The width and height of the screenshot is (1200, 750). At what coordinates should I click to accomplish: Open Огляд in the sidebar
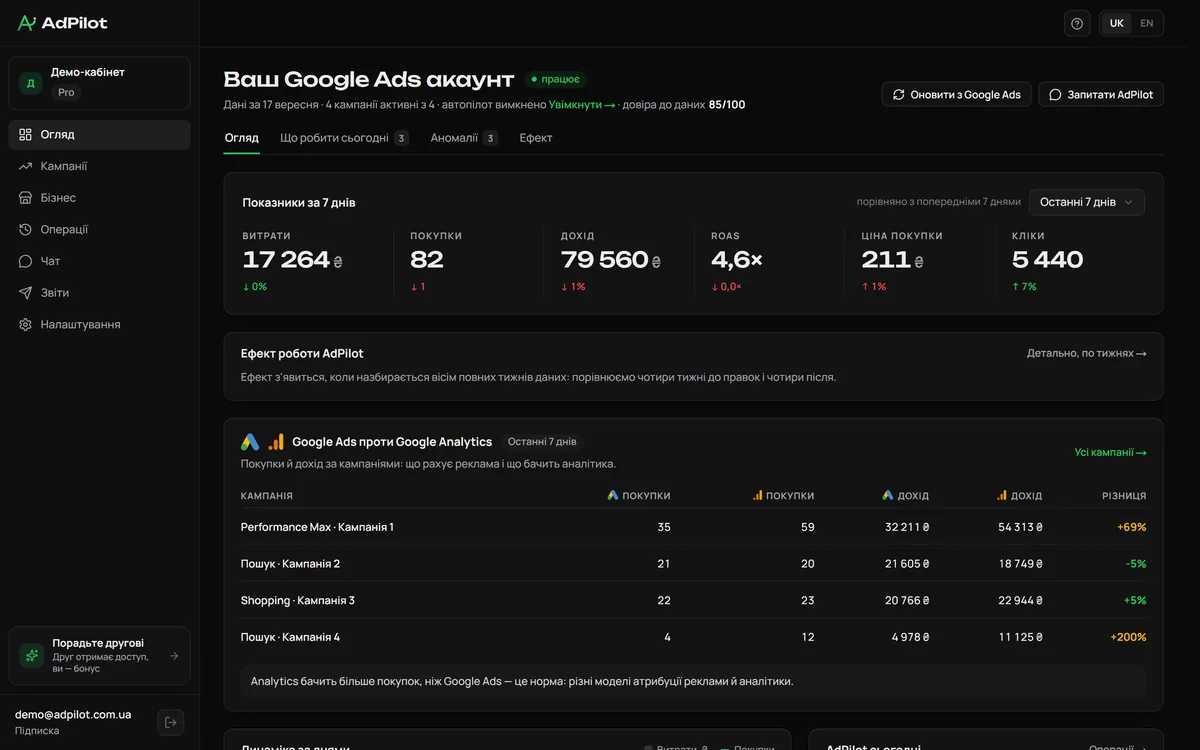point(99,135)
